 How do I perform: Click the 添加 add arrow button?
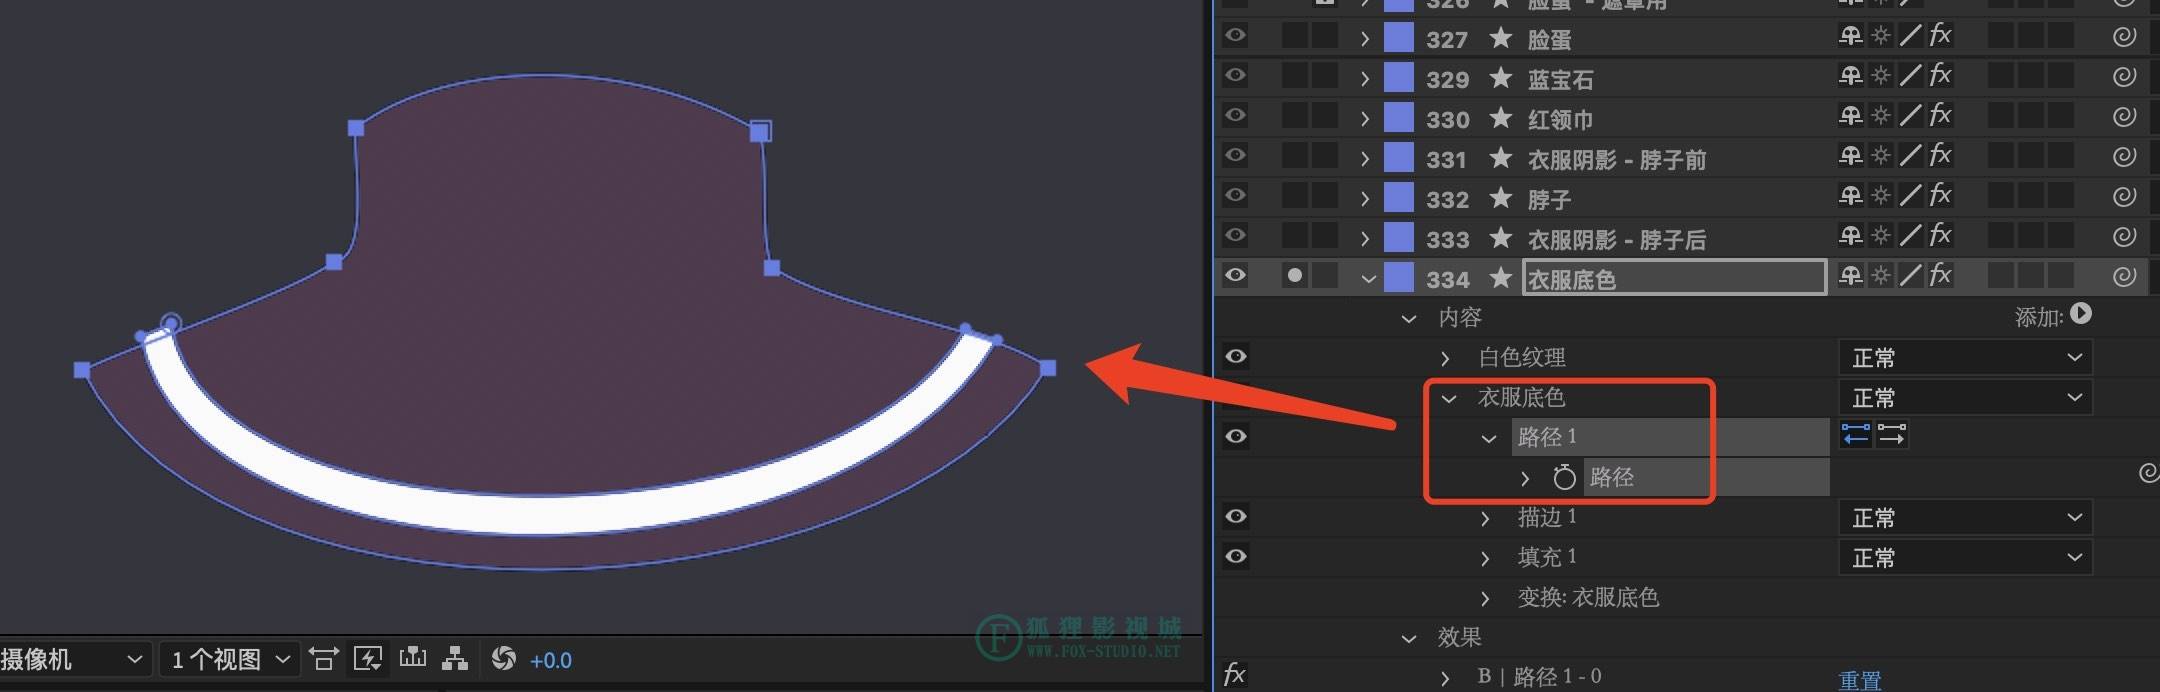2082,315
